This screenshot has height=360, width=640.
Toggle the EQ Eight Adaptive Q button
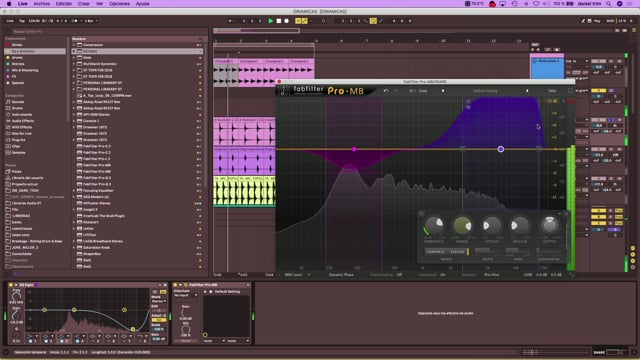158,320
